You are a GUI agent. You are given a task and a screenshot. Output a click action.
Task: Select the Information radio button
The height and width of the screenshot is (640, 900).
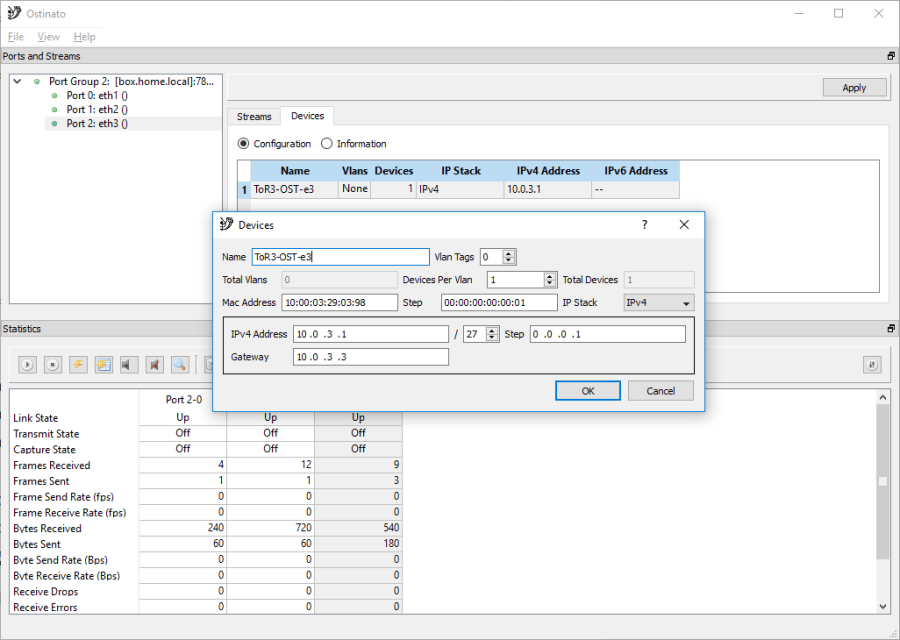click(x=327, y=143)
